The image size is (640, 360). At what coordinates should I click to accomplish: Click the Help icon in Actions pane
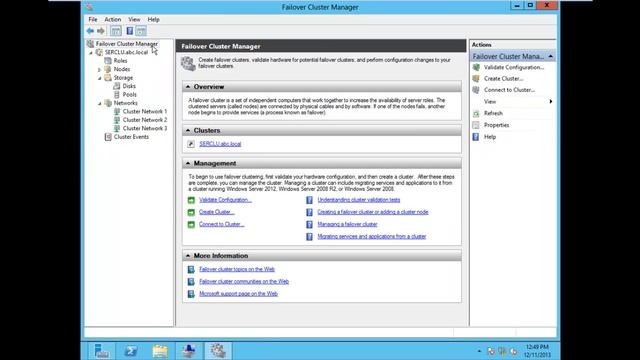(x=476, y=137)
